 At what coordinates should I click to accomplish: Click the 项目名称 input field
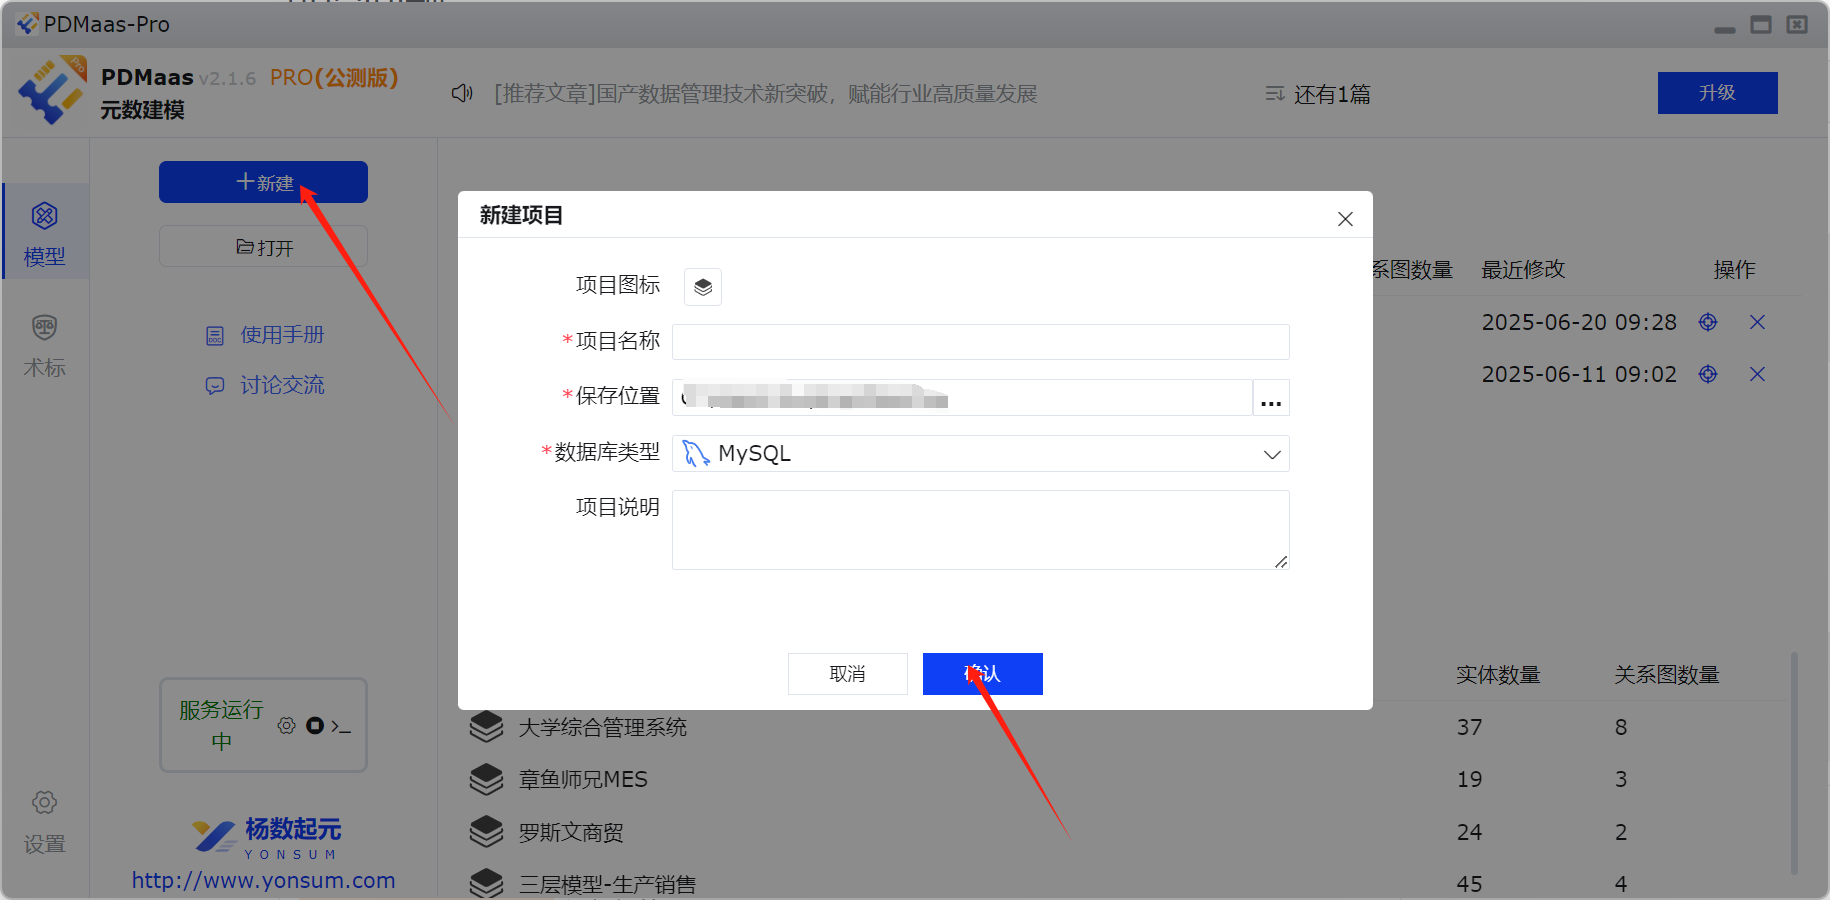(980, 342)
